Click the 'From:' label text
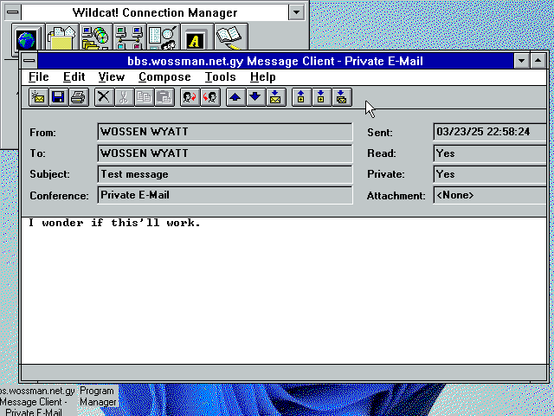The width and height of the screenshot is (554, 416). [x=42, y=133]
